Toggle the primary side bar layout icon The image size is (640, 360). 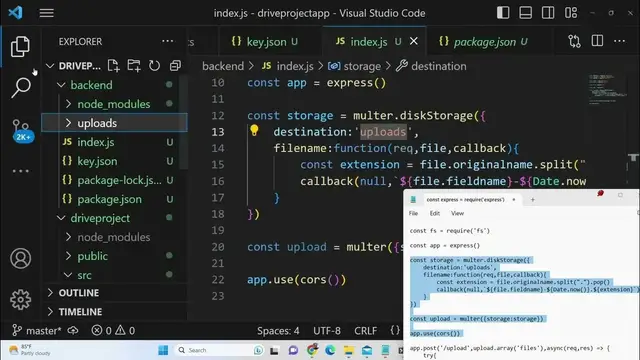tap(503, 13)
